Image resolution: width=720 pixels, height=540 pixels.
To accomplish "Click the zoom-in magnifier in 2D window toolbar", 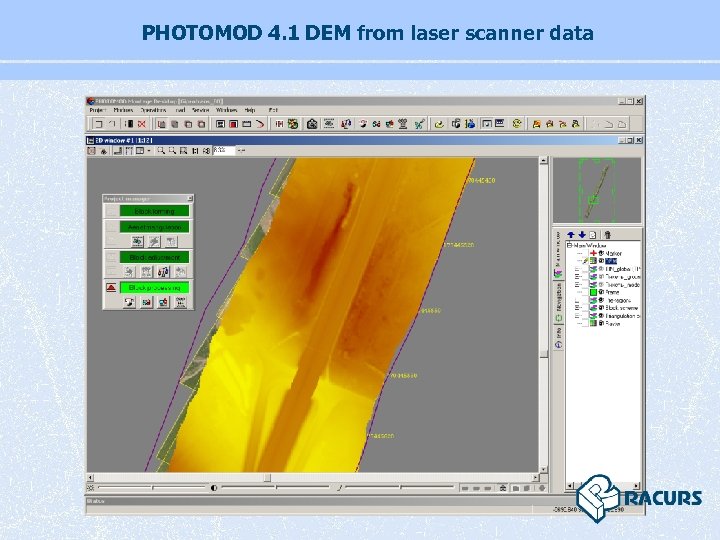I will 161,151.
